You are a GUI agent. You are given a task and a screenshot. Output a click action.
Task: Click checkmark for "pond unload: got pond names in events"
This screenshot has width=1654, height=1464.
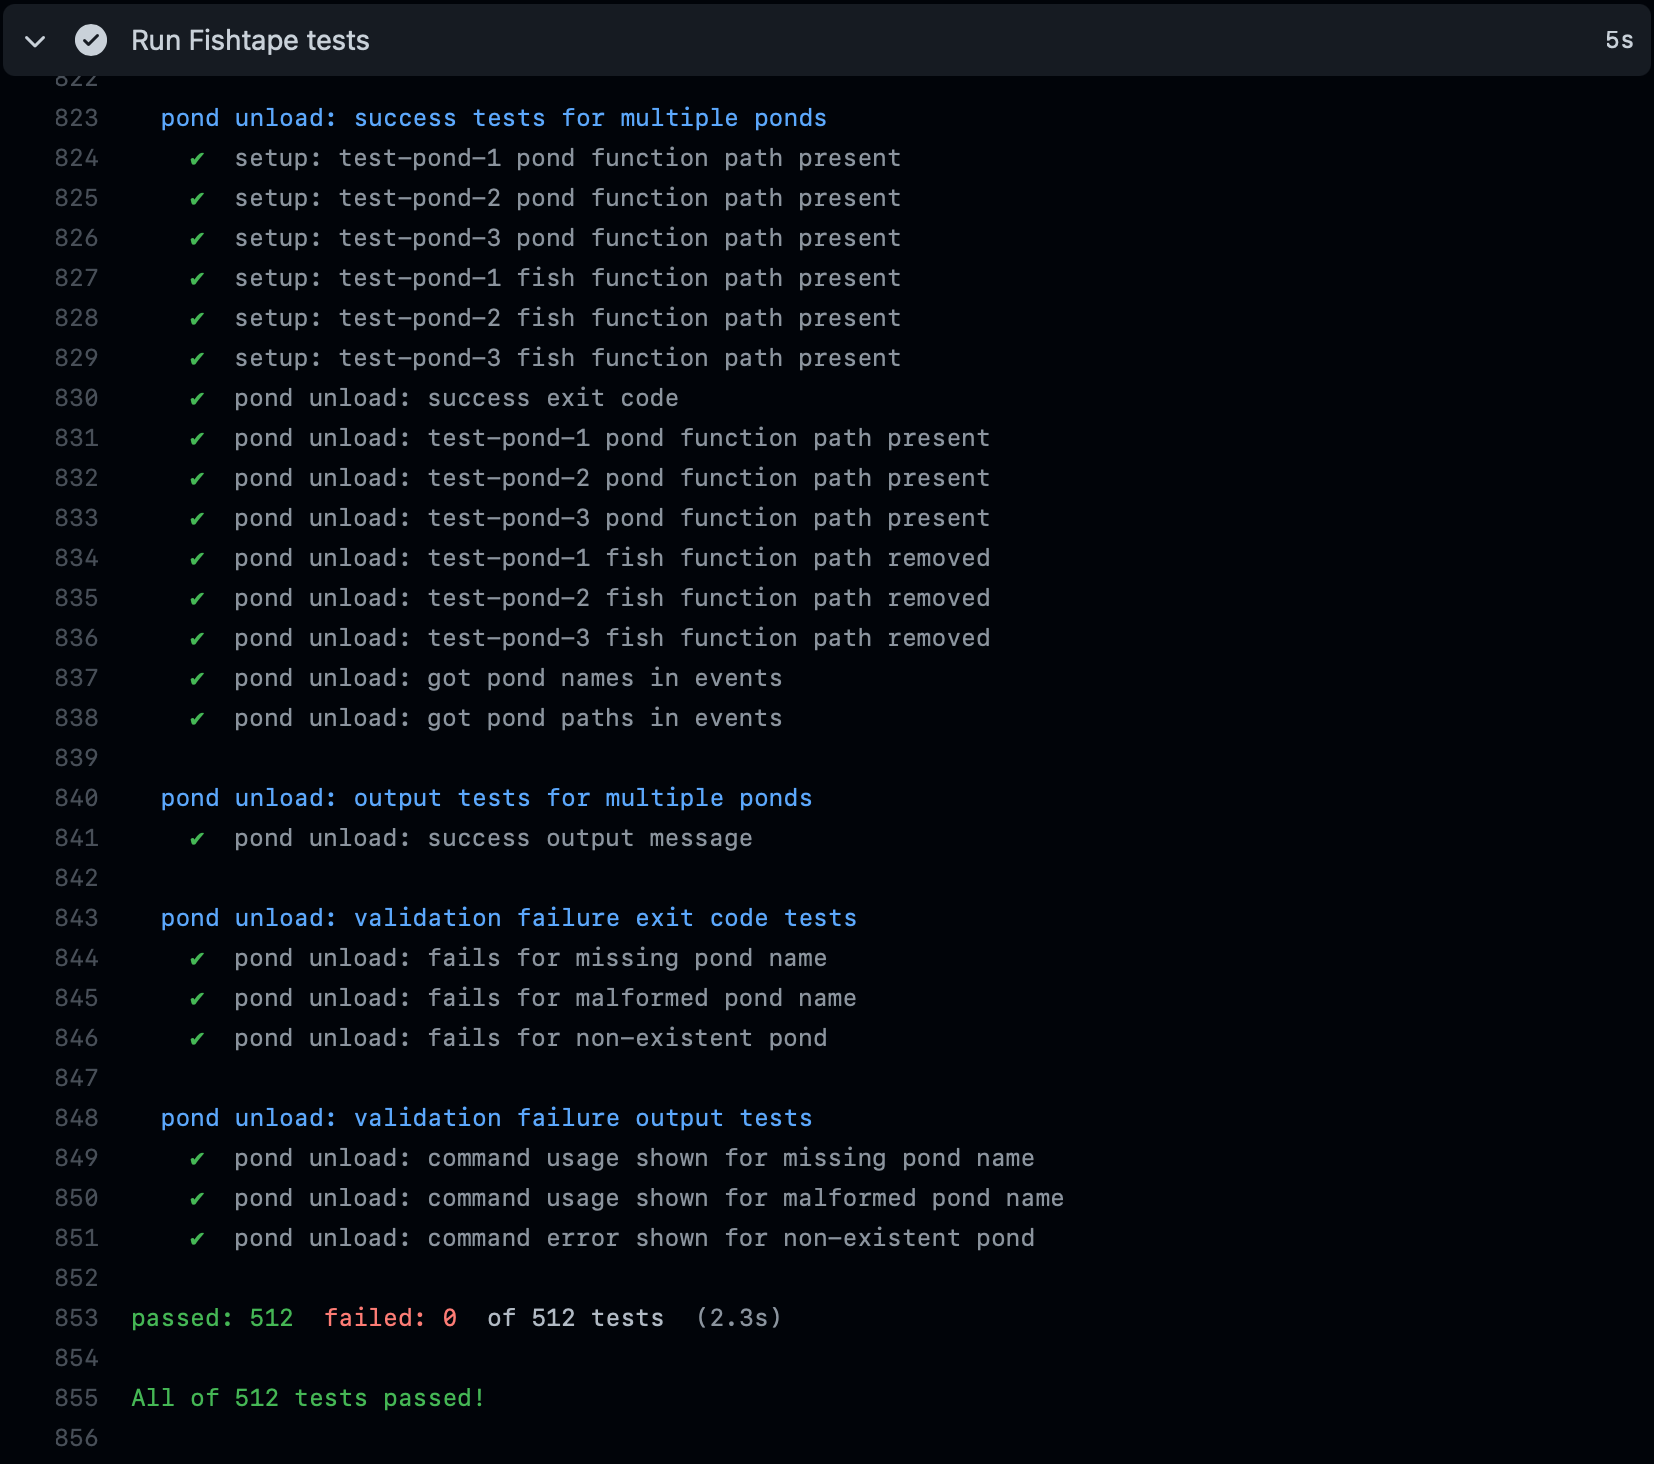197,678
